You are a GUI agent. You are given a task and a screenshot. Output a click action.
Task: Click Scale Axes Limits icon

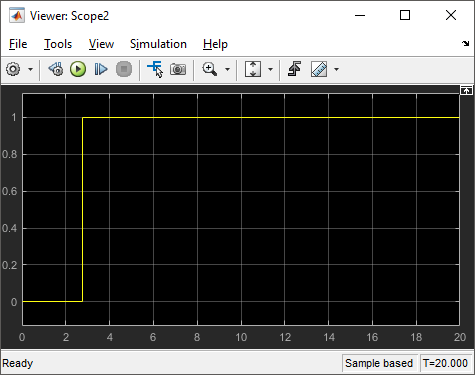pos(253,69)
